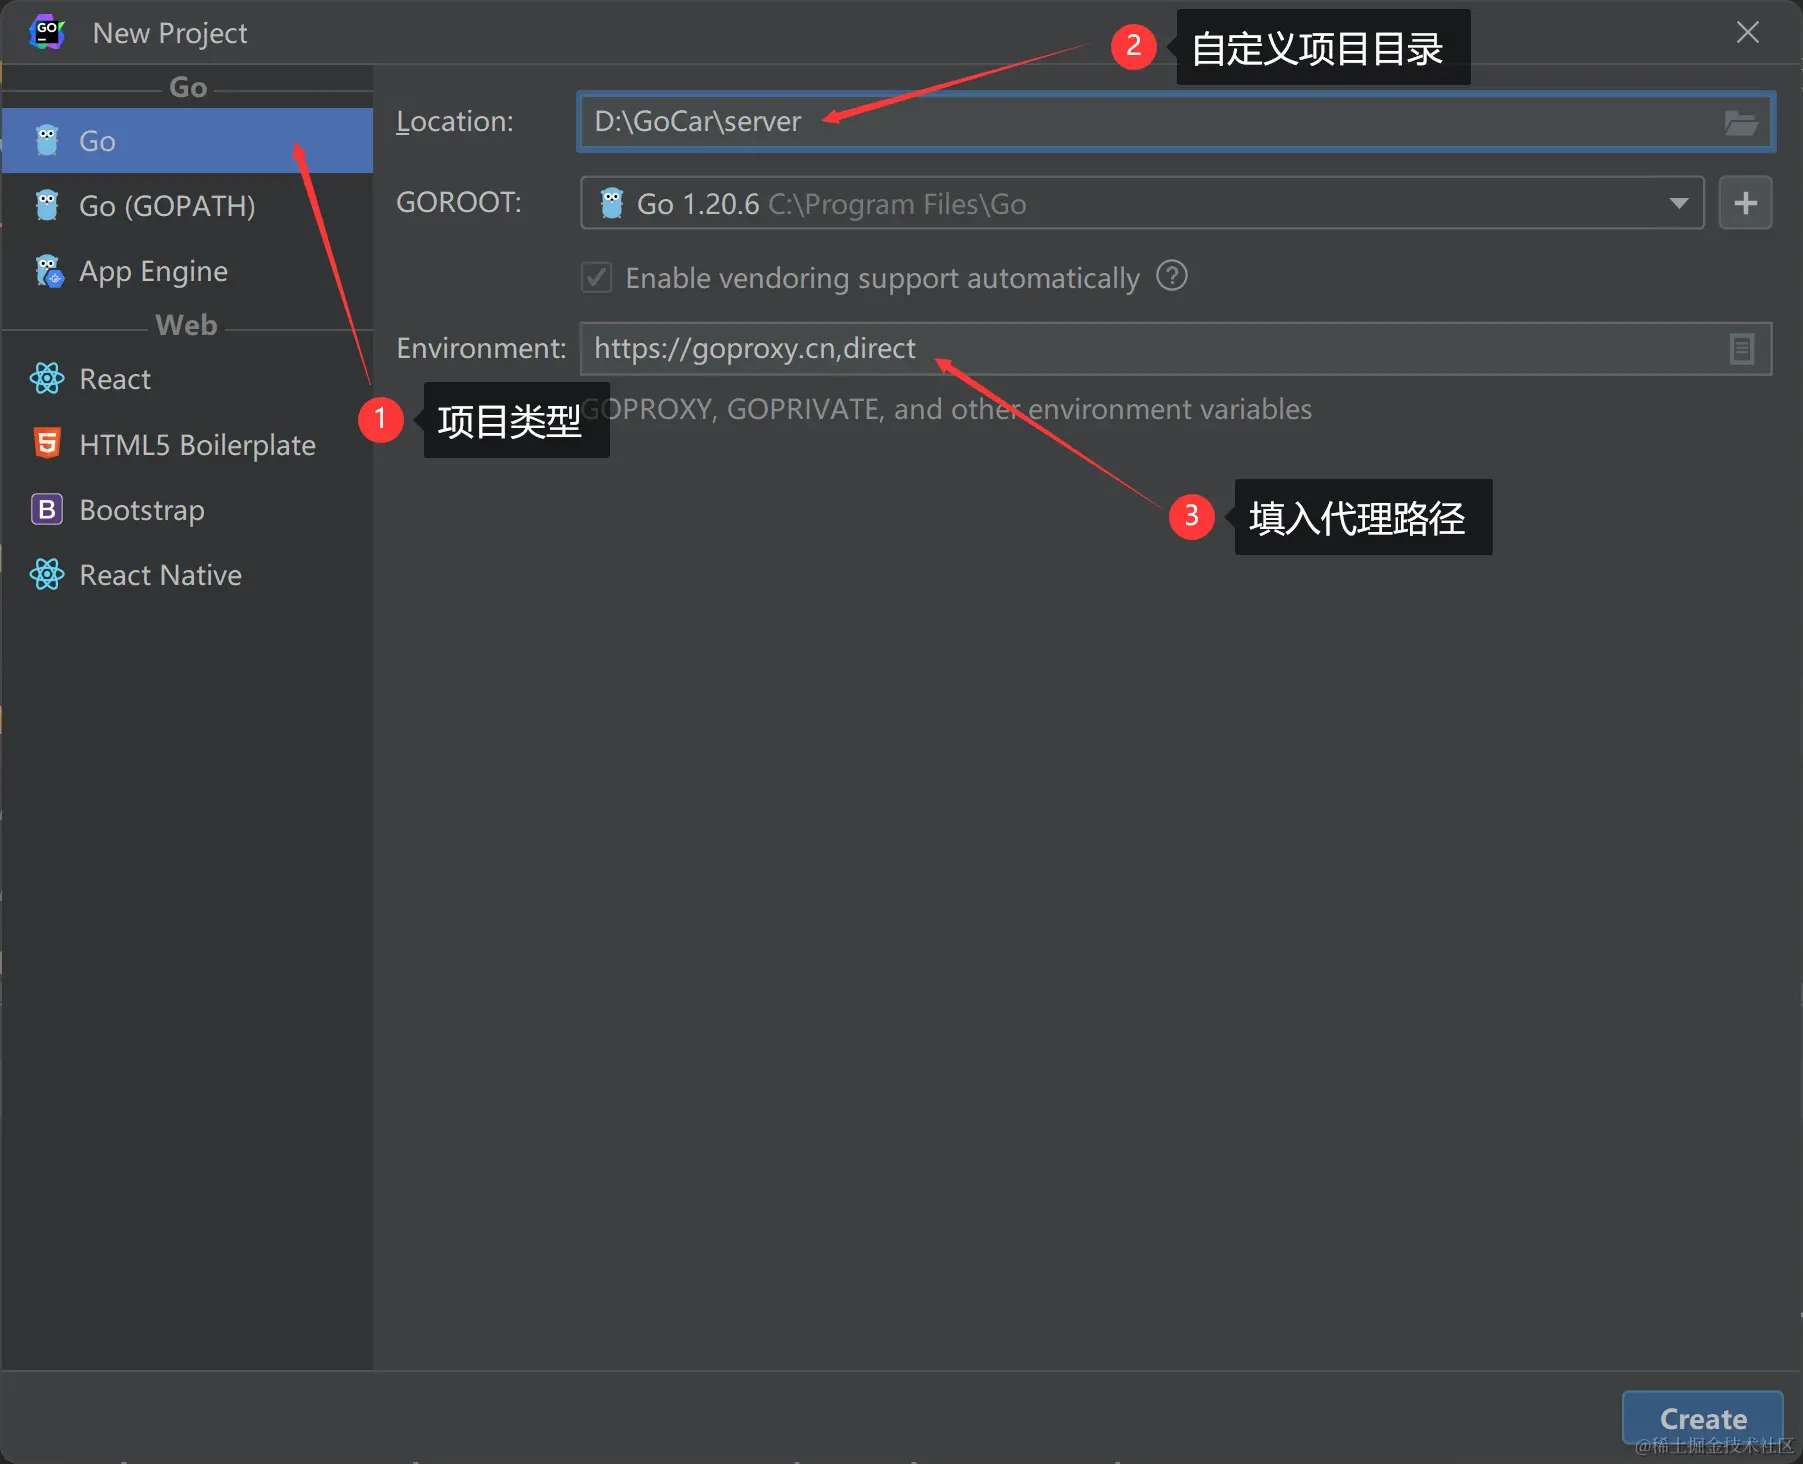Toggle Enable vendoring support automatically checkbox
The height and width of the screenshot is (1464, 1803).
click(597, 277)
